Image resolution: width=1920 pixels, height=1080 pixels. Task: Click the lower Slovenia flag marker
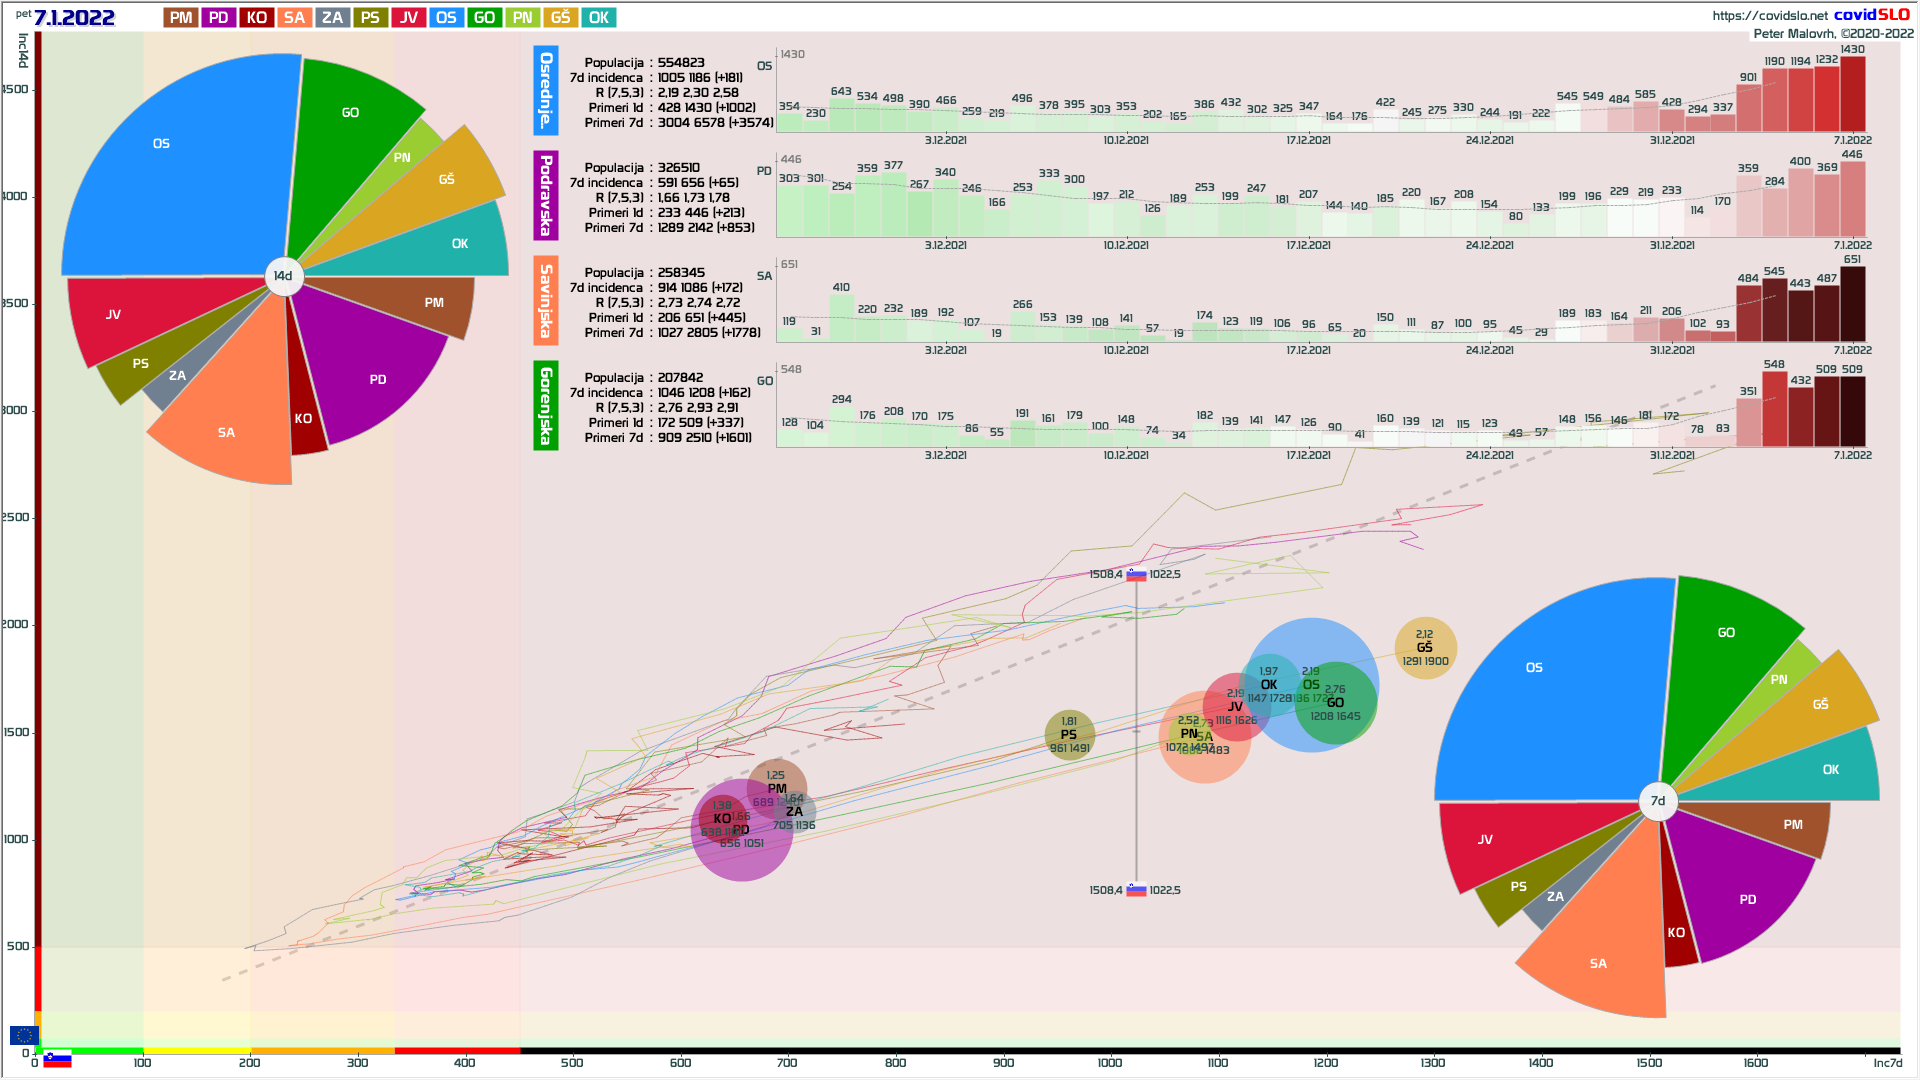pyautogui.click(x=1136, y=890)
